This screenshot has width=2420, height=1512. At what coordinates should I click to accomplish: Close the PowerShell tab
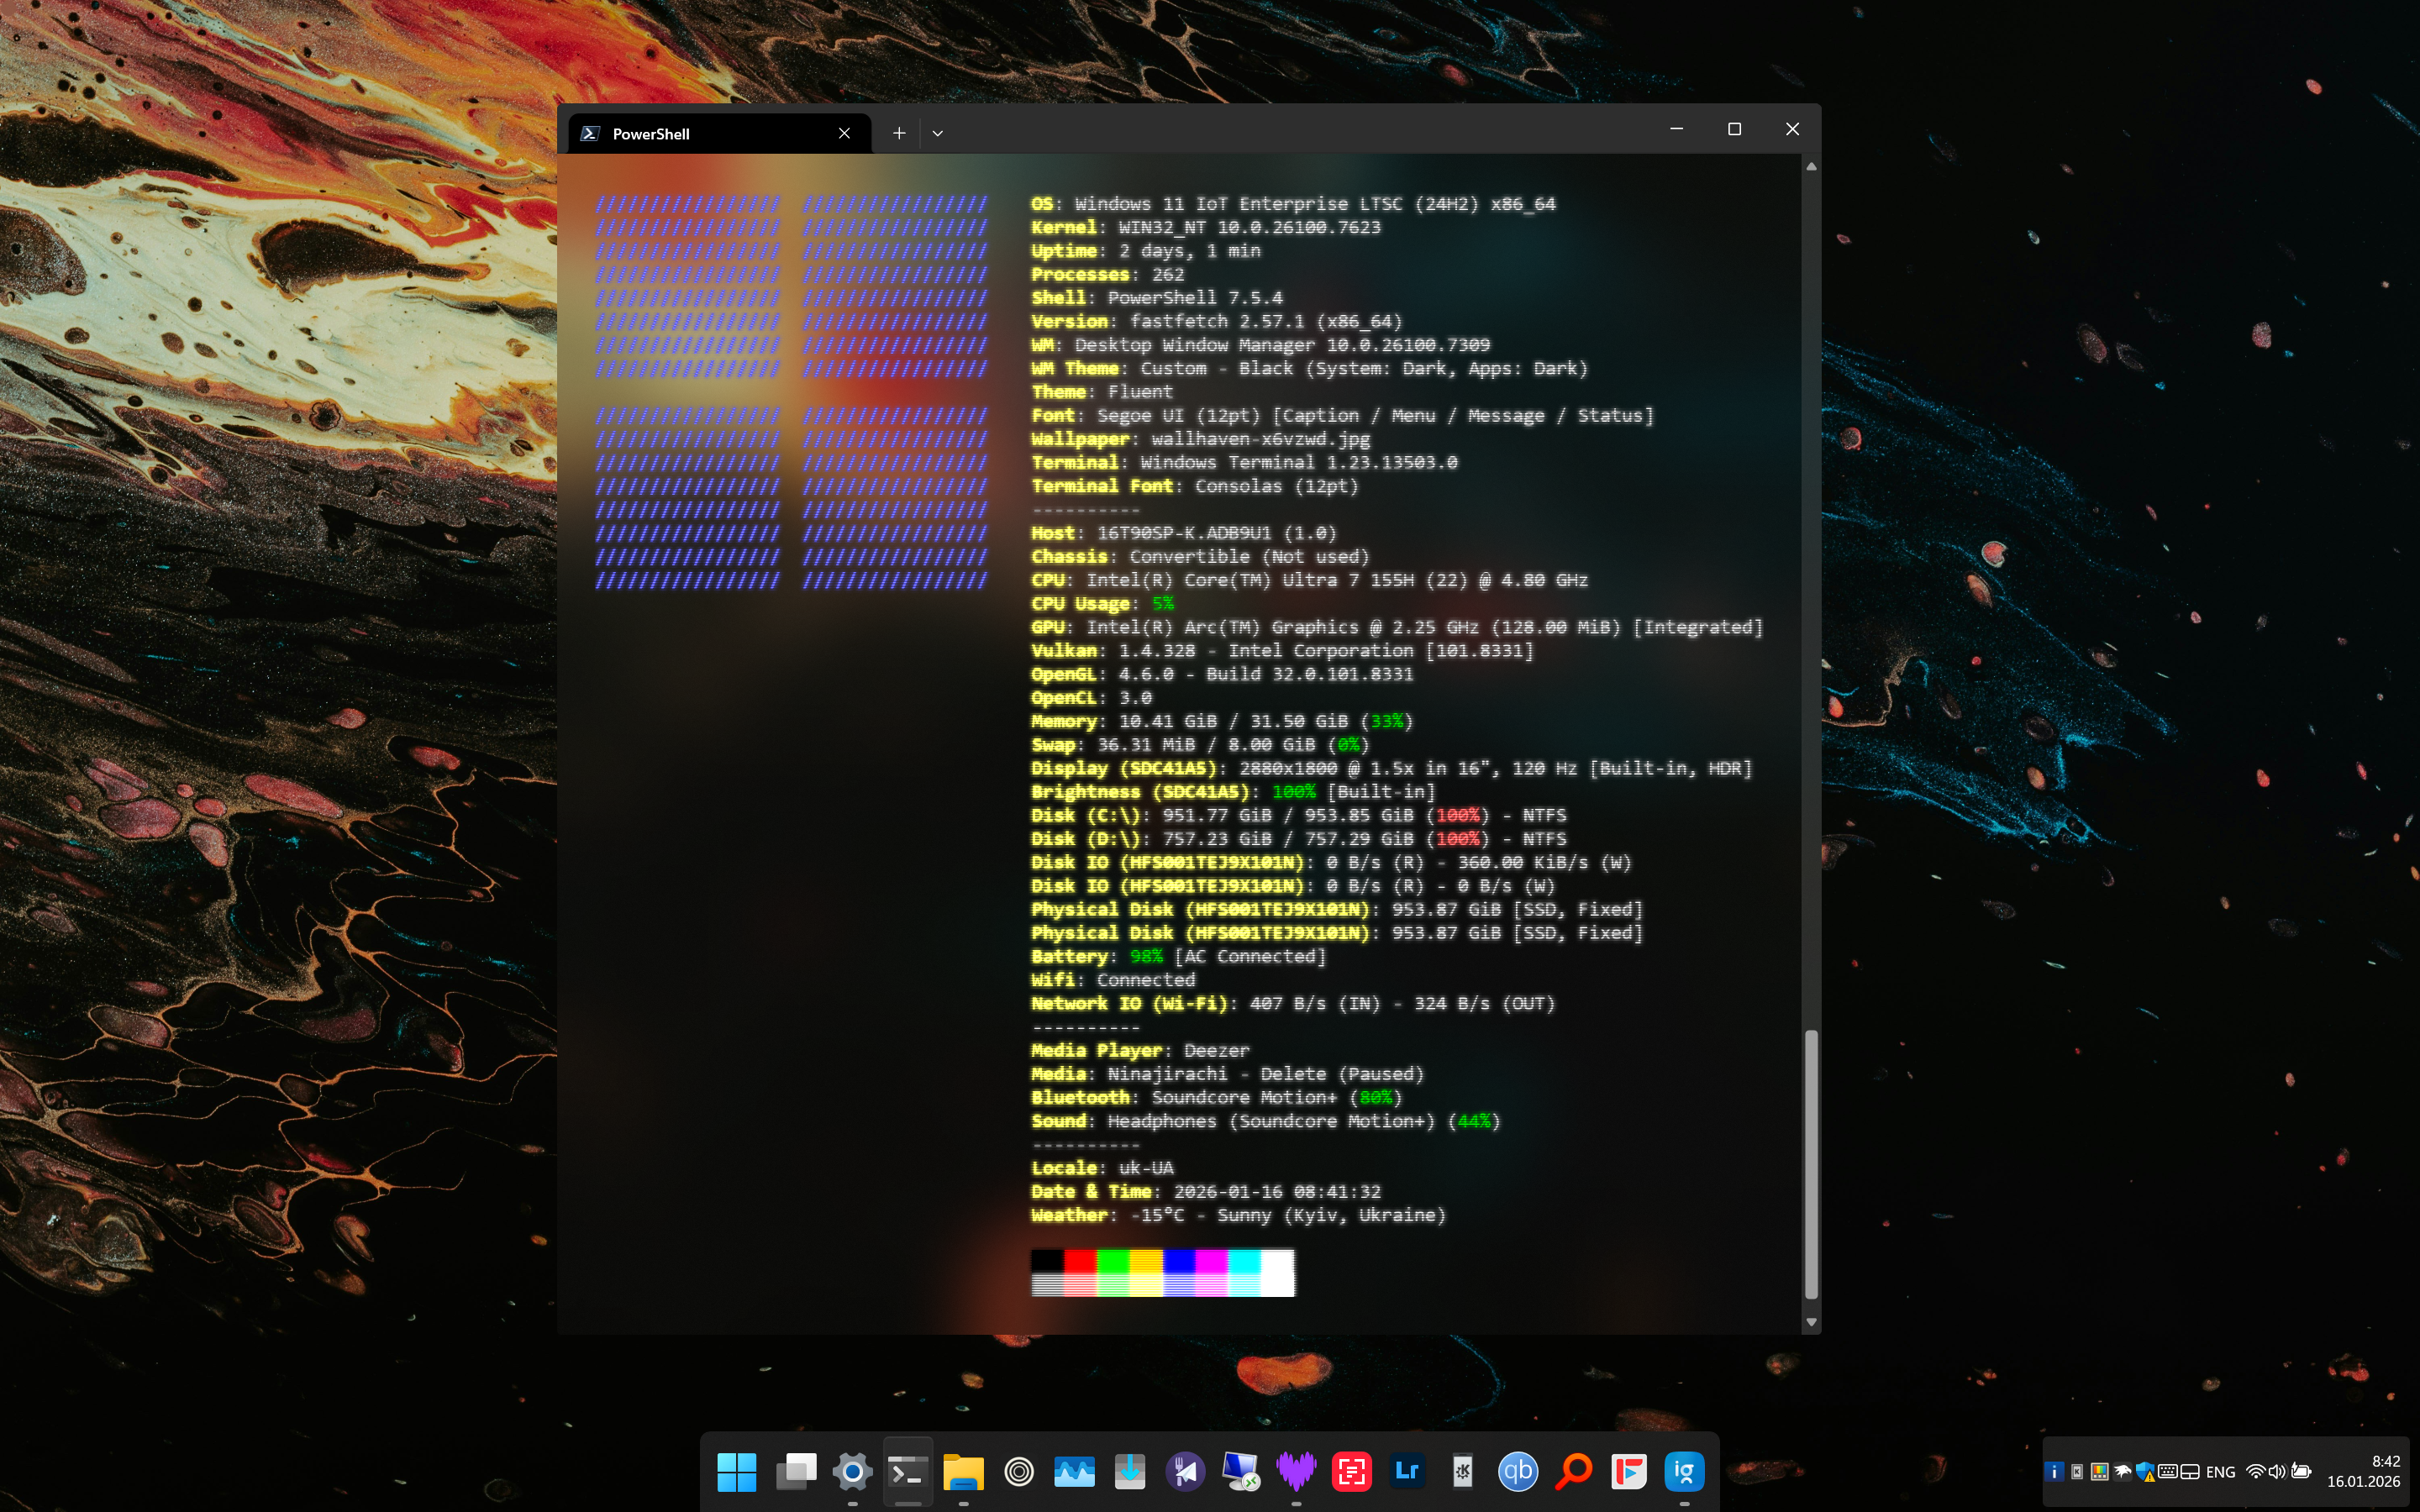(844, 133)
